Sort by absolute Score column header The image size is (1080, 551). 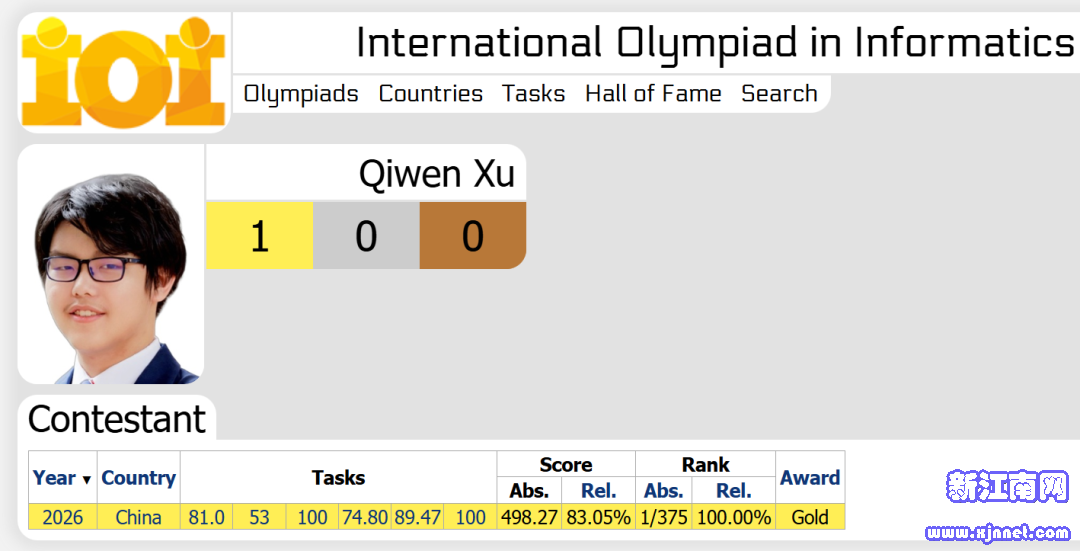pyautogui.click(x=529, y=490)
